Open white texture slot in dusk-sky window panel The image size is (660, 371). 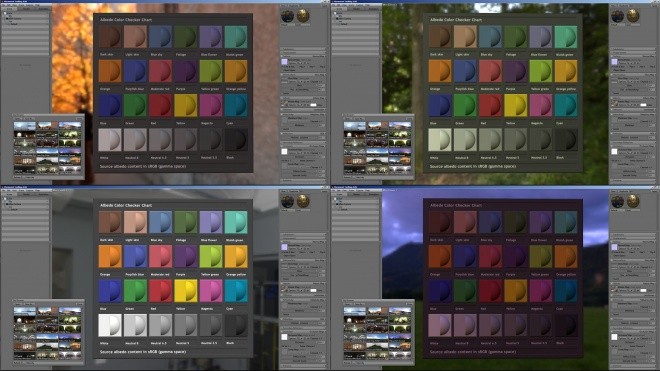tap(614, 336)
